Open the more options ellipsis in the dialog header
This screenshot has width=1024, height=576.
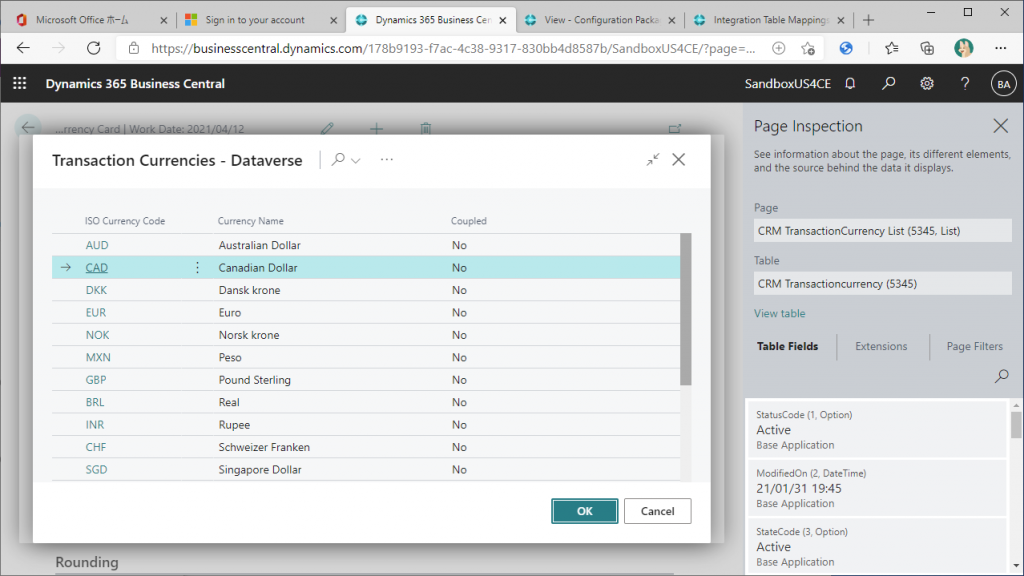[387, 159]
